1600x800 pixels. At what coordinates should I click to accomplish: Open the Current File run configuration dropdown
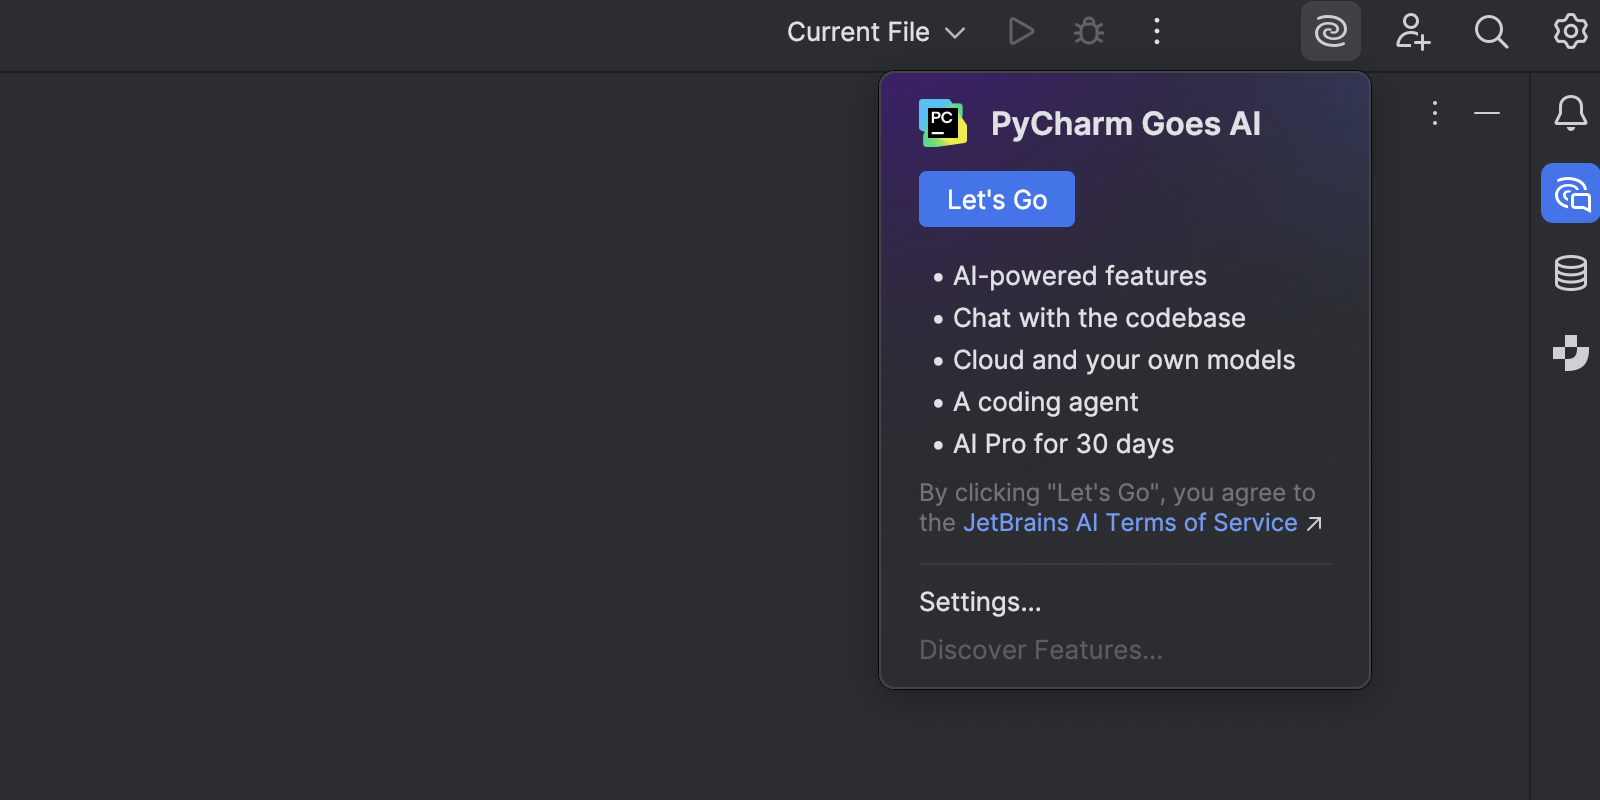pos(875,32)
